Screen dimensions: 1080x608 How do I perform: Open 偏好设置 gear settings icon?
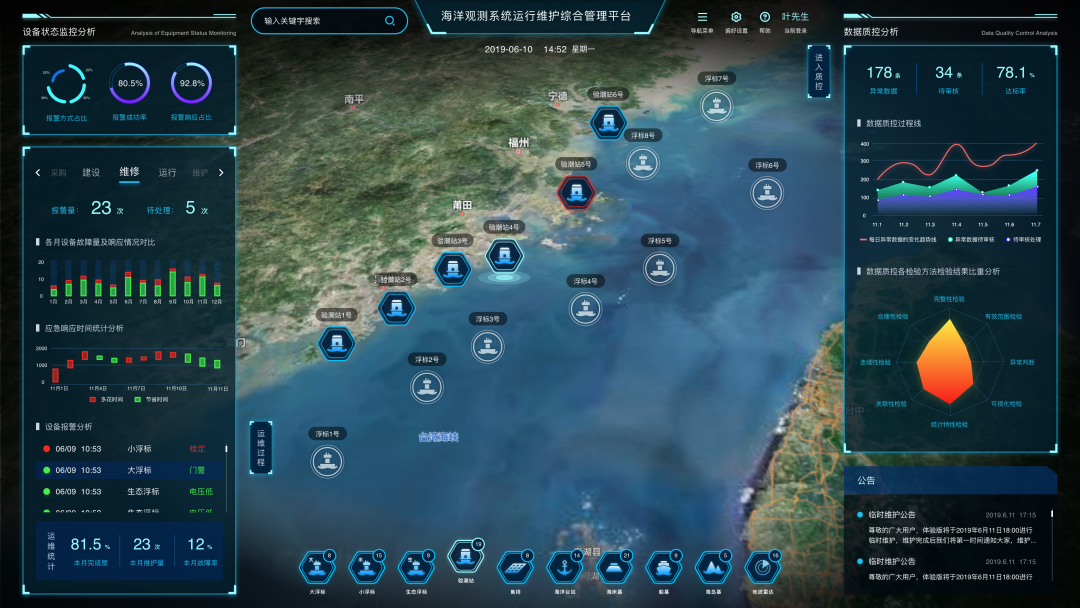736,17
